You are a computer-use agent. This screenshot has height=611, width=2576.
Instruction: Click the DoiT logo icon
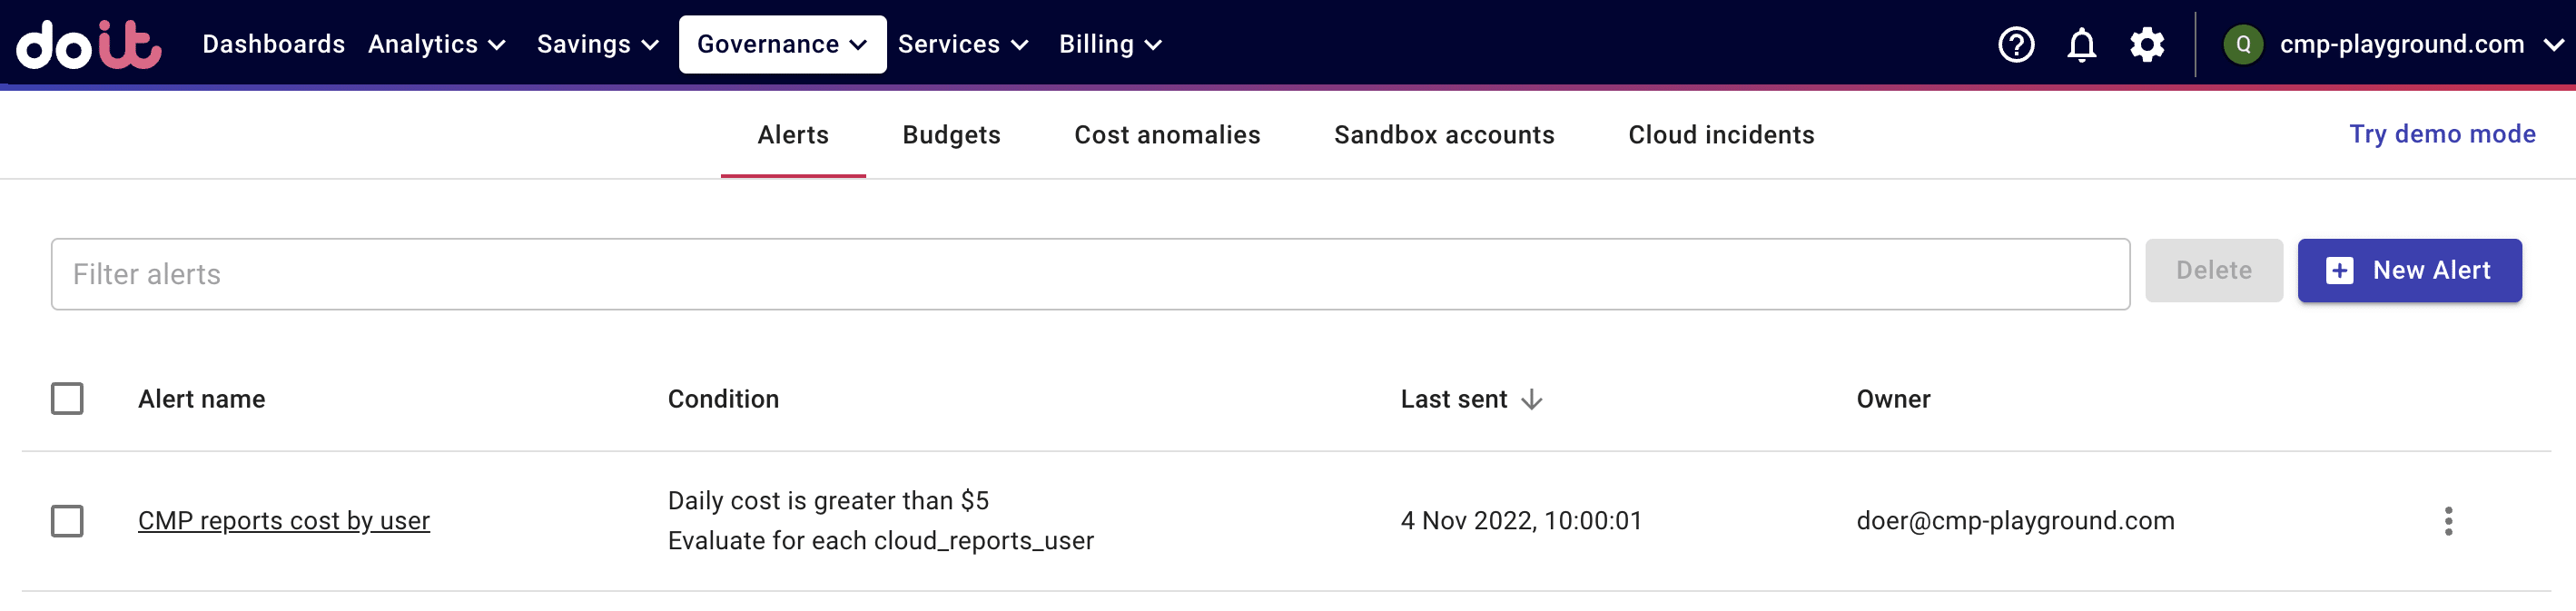pos(88,45)
